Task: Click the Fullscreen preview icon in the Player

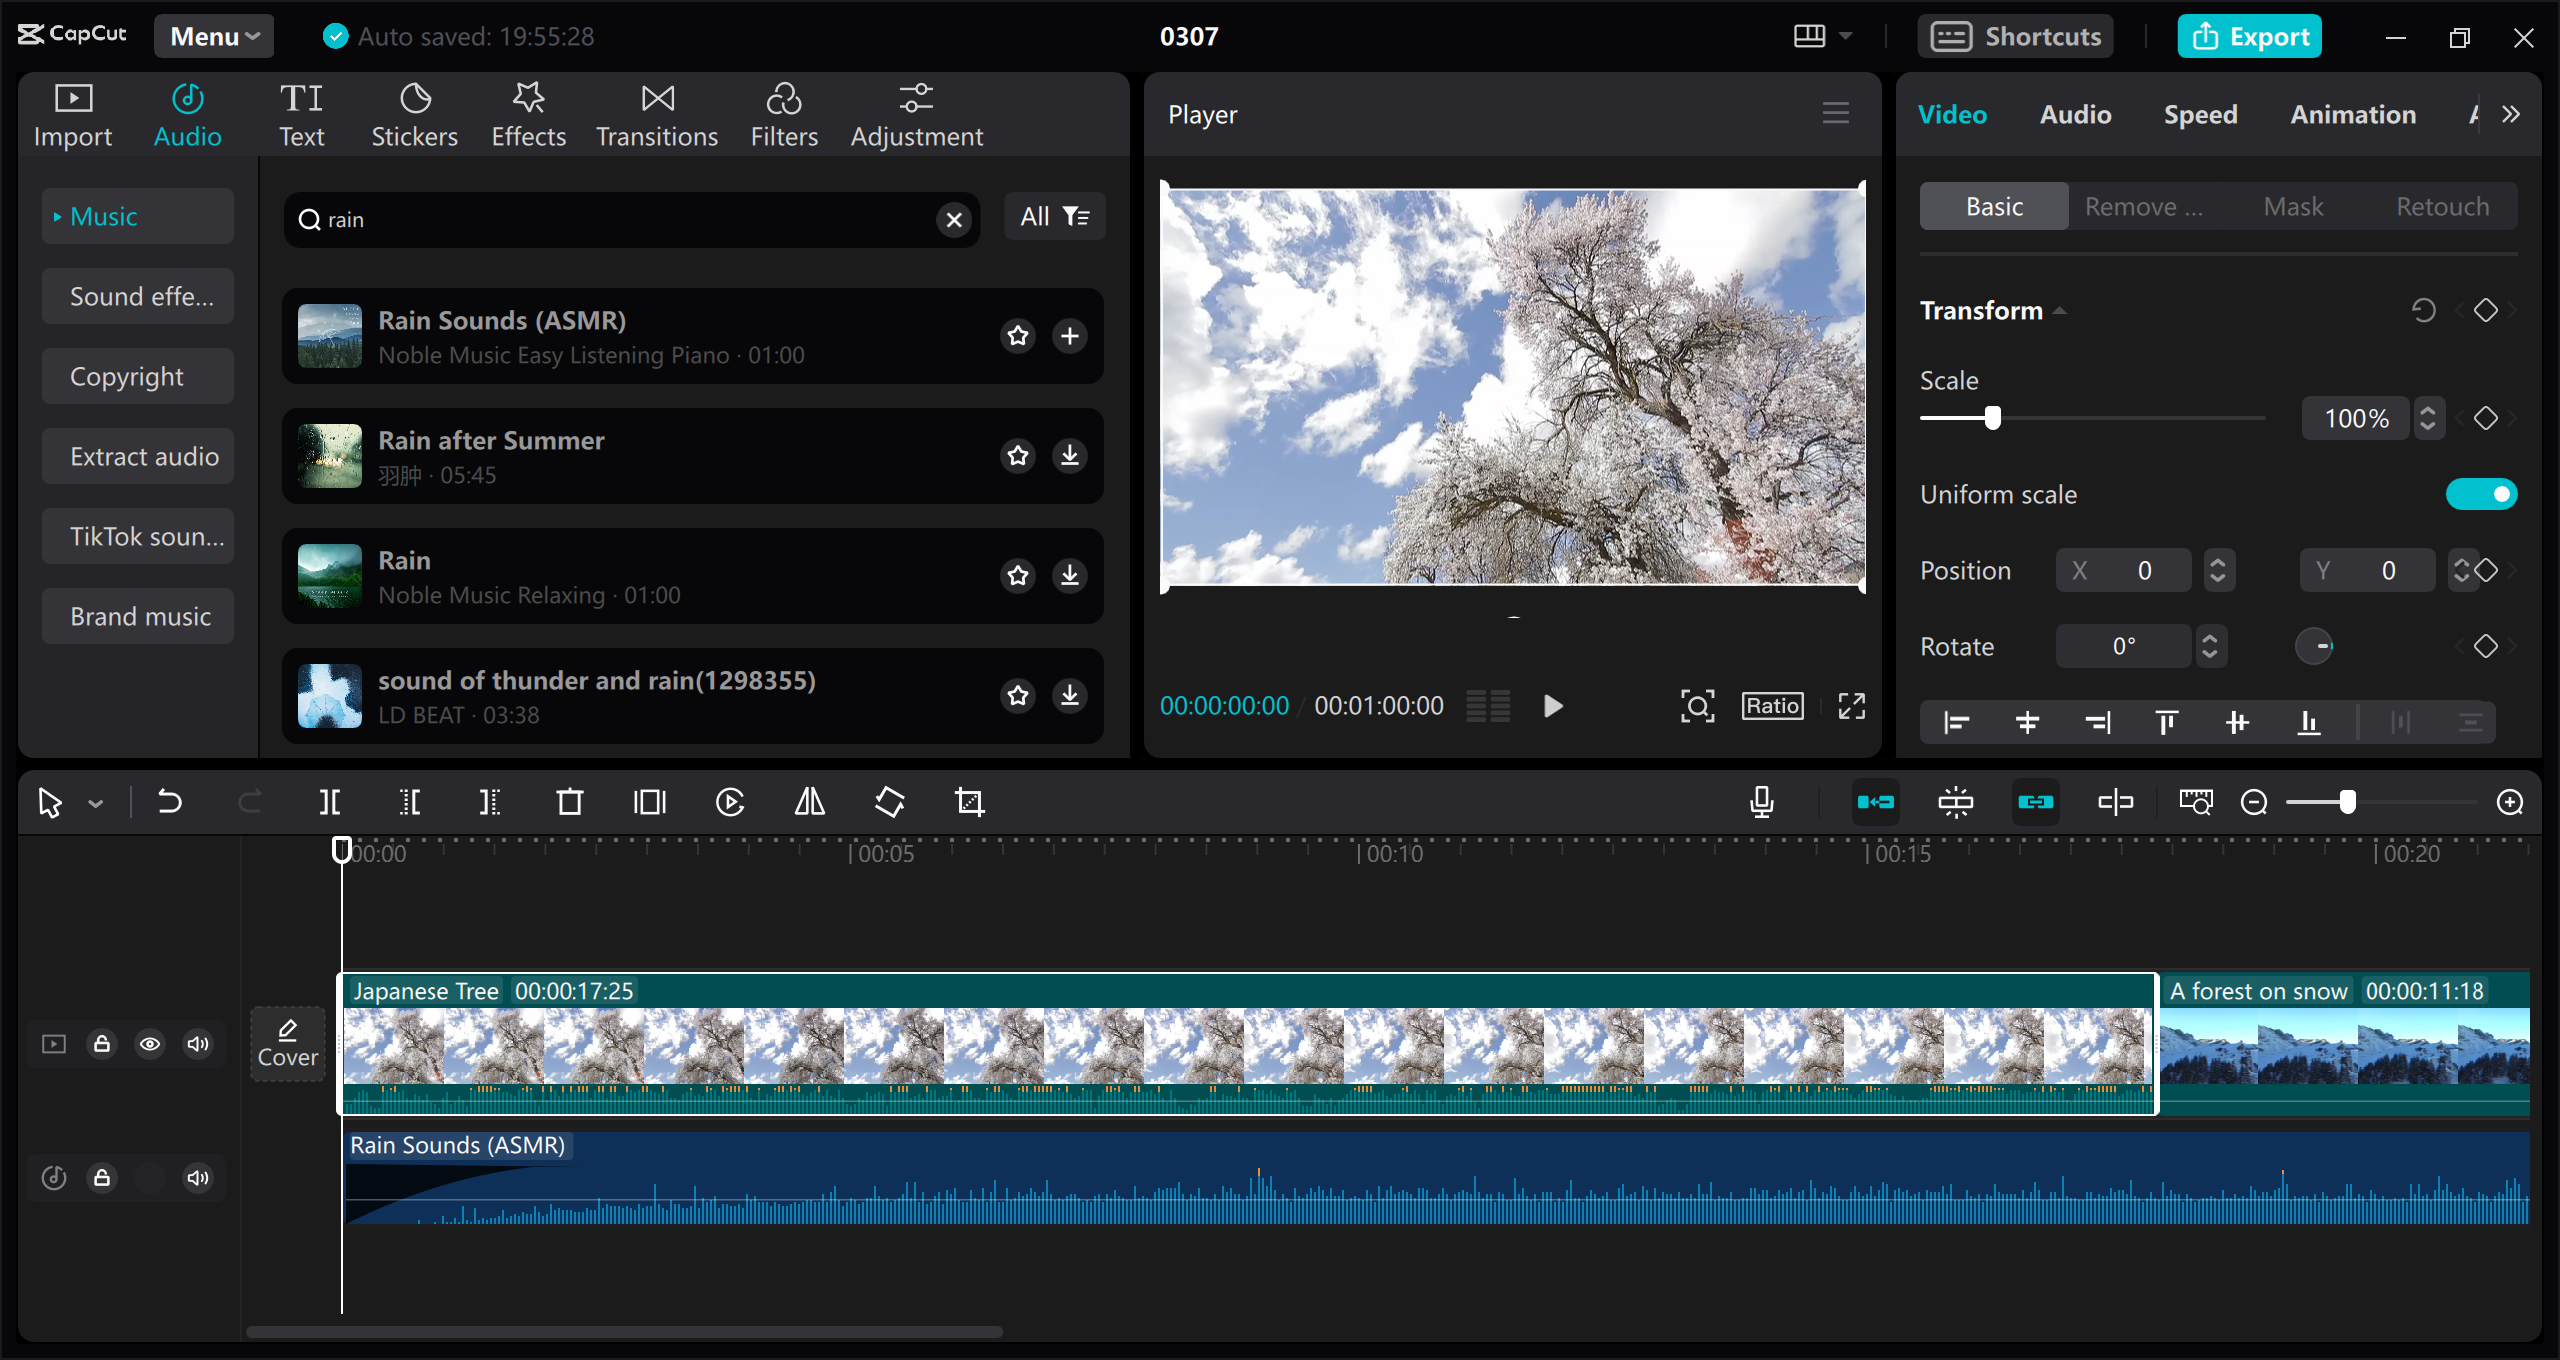Action: (1851, 705)
